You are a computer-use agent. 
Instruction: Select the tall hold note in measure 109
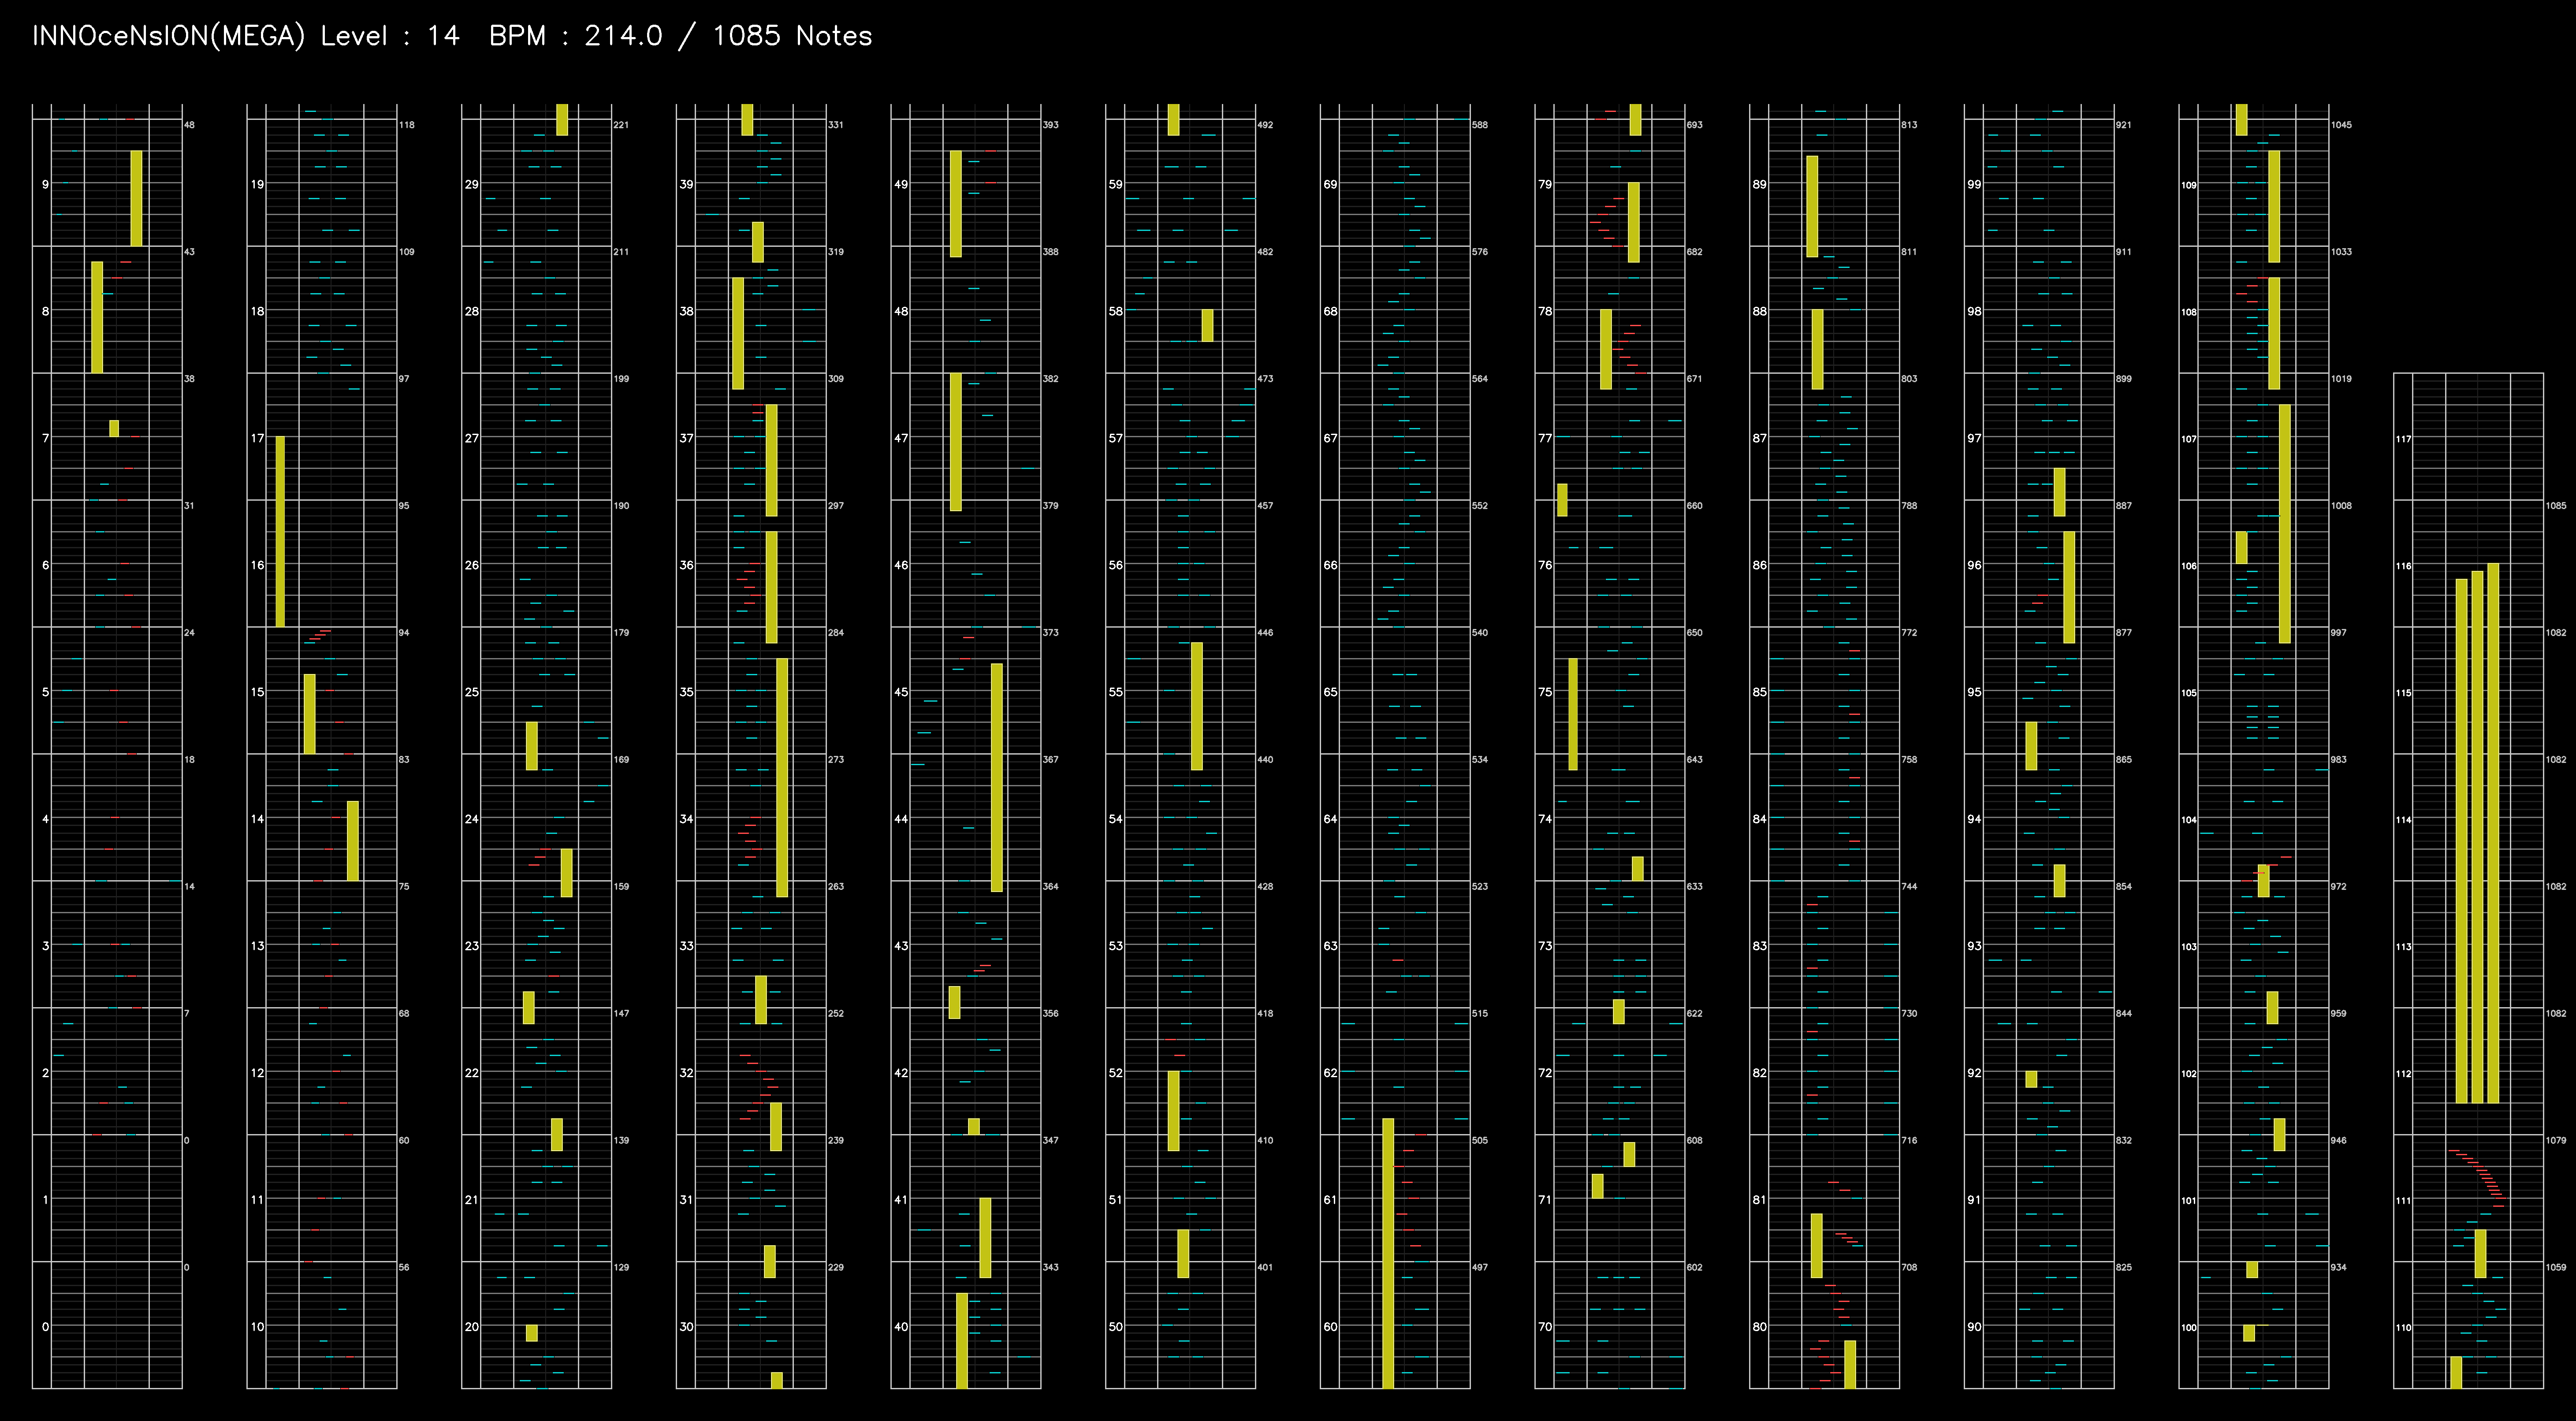point(2274,206)
